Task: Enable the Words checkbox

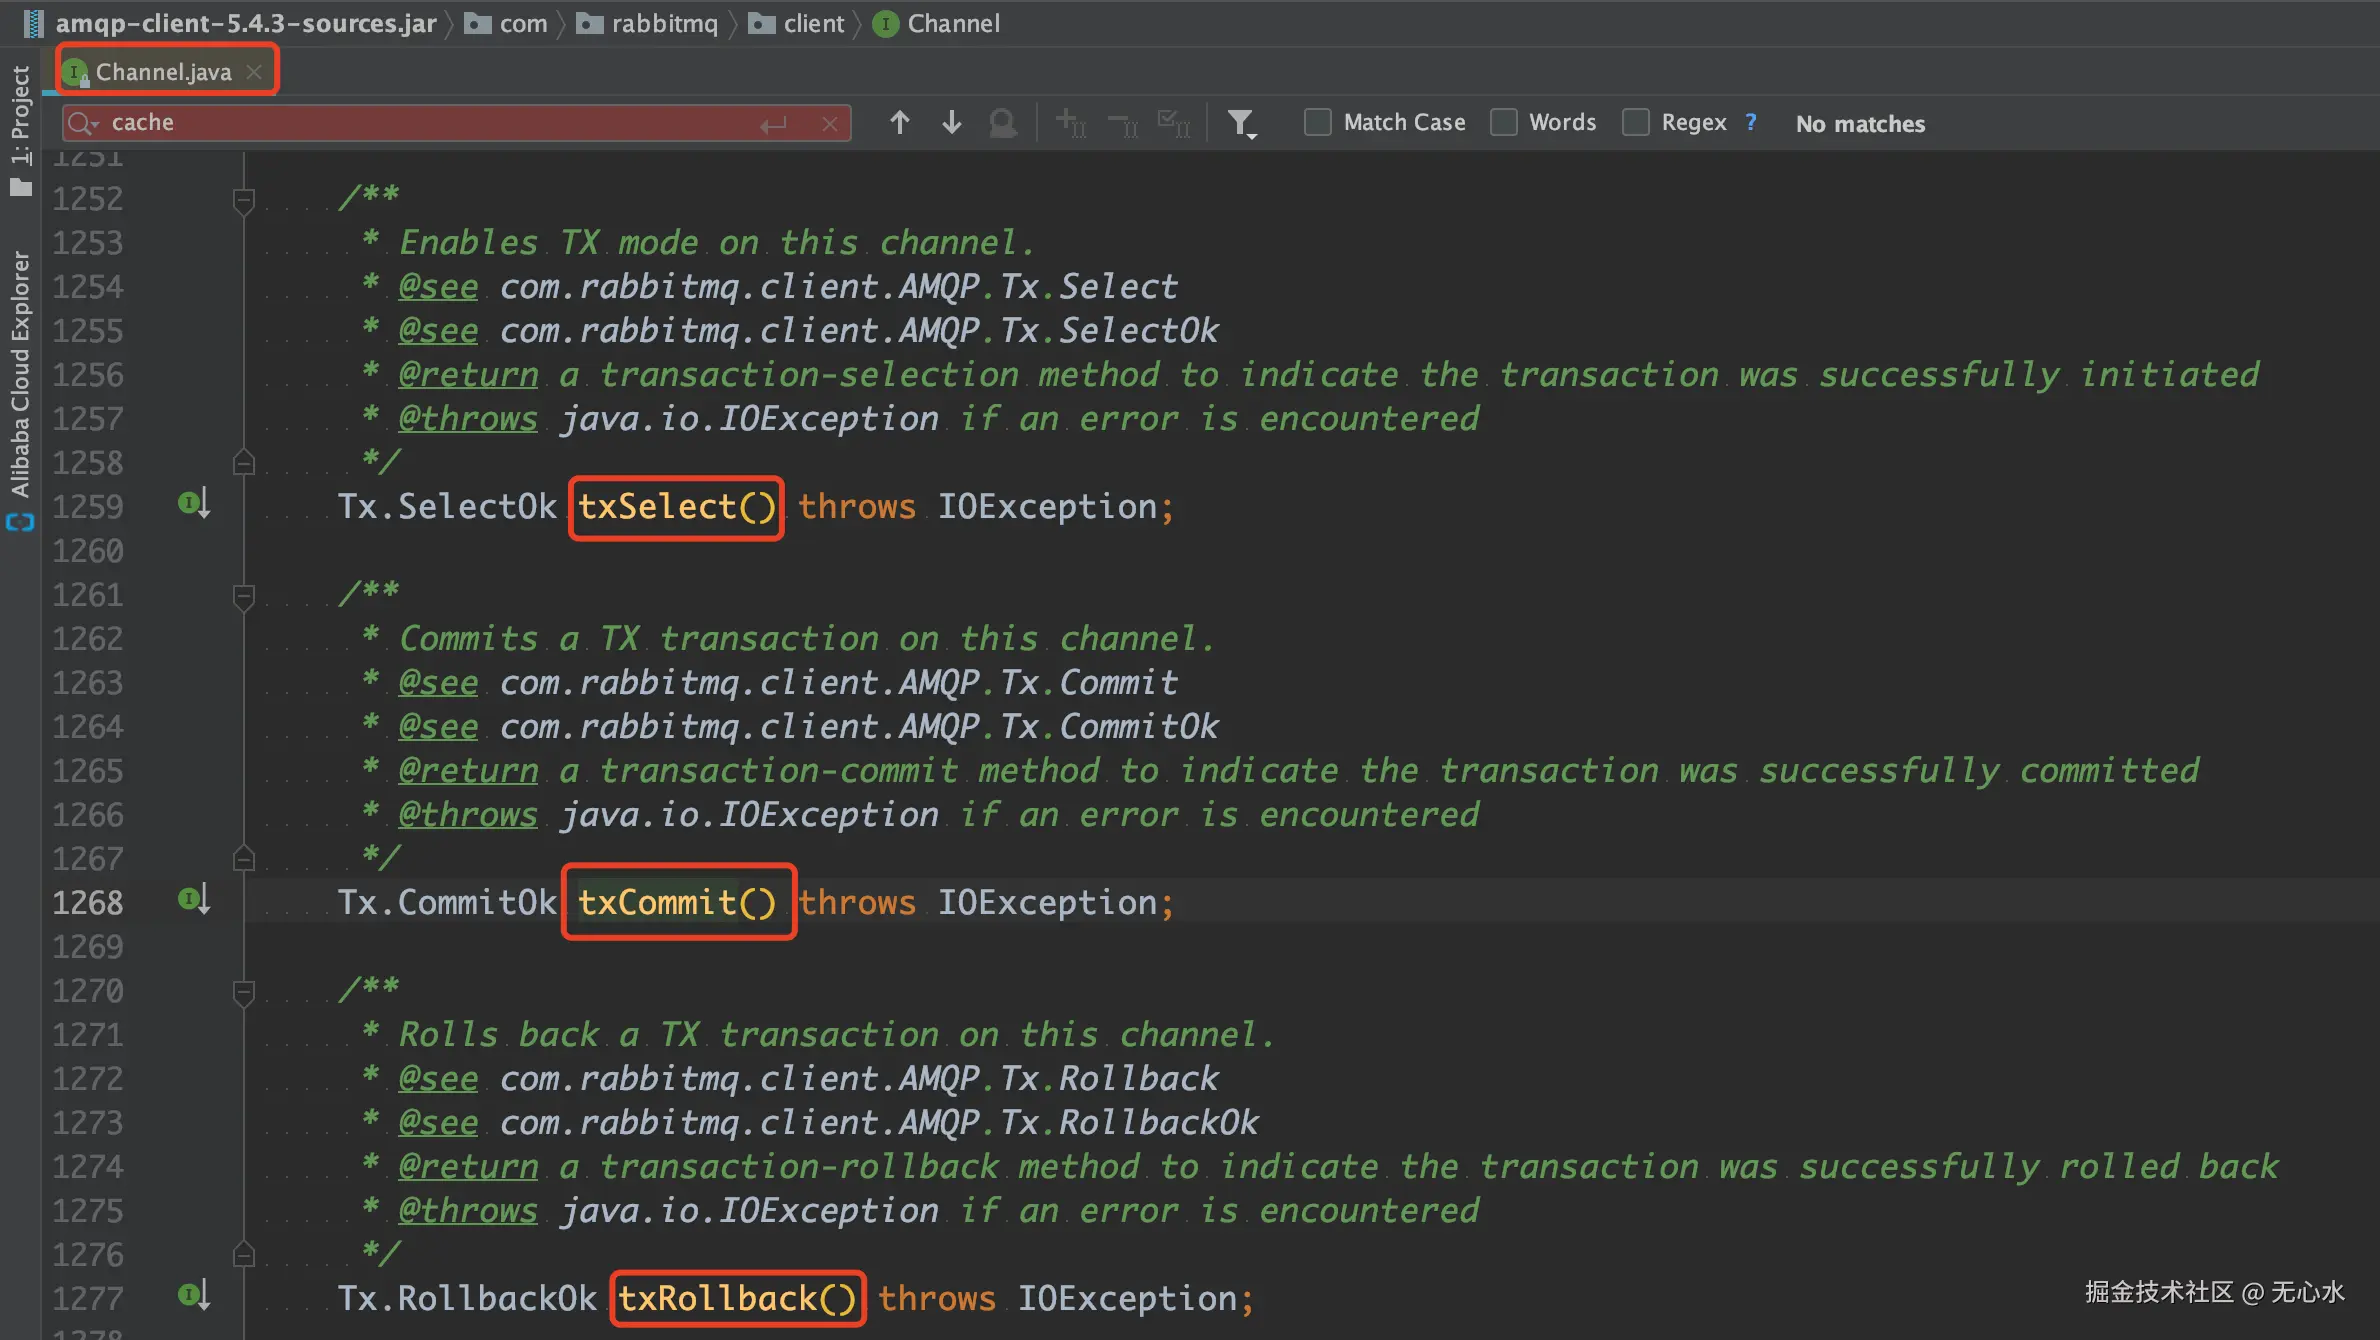Action: [x=1503, y=123]
